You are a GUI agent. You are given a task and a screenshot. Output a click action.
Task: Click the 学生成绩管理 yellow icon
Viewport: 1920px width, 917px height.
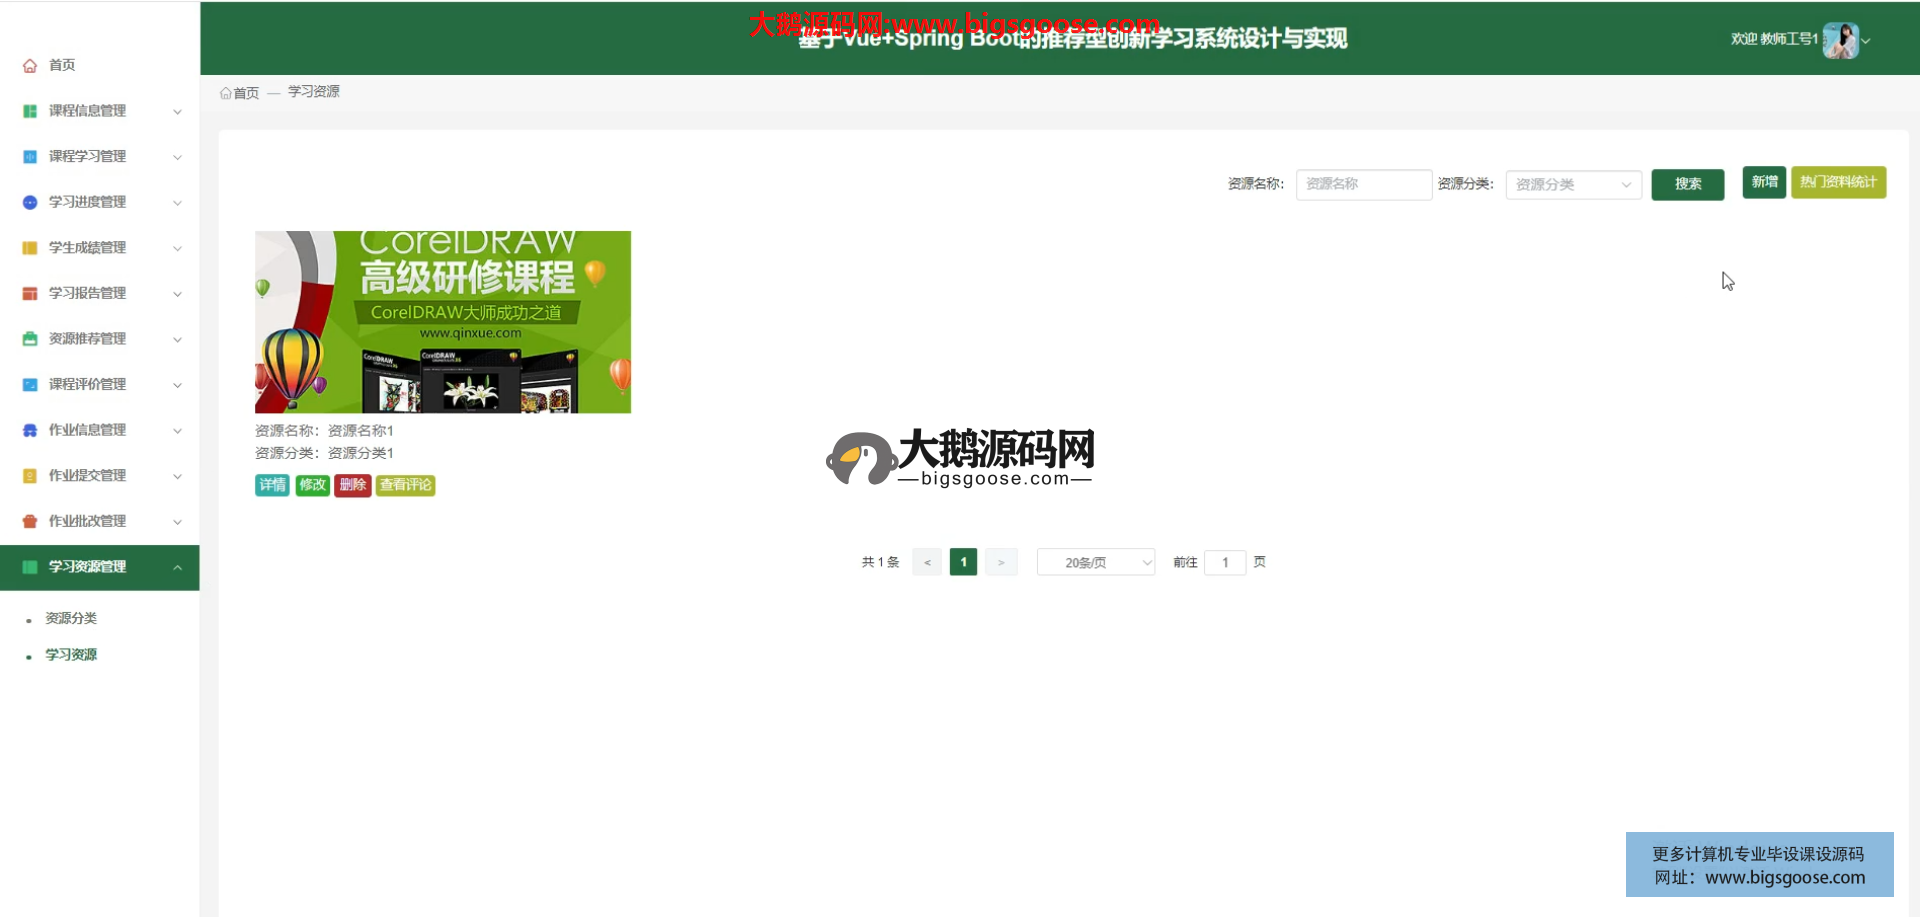(30, 248)
